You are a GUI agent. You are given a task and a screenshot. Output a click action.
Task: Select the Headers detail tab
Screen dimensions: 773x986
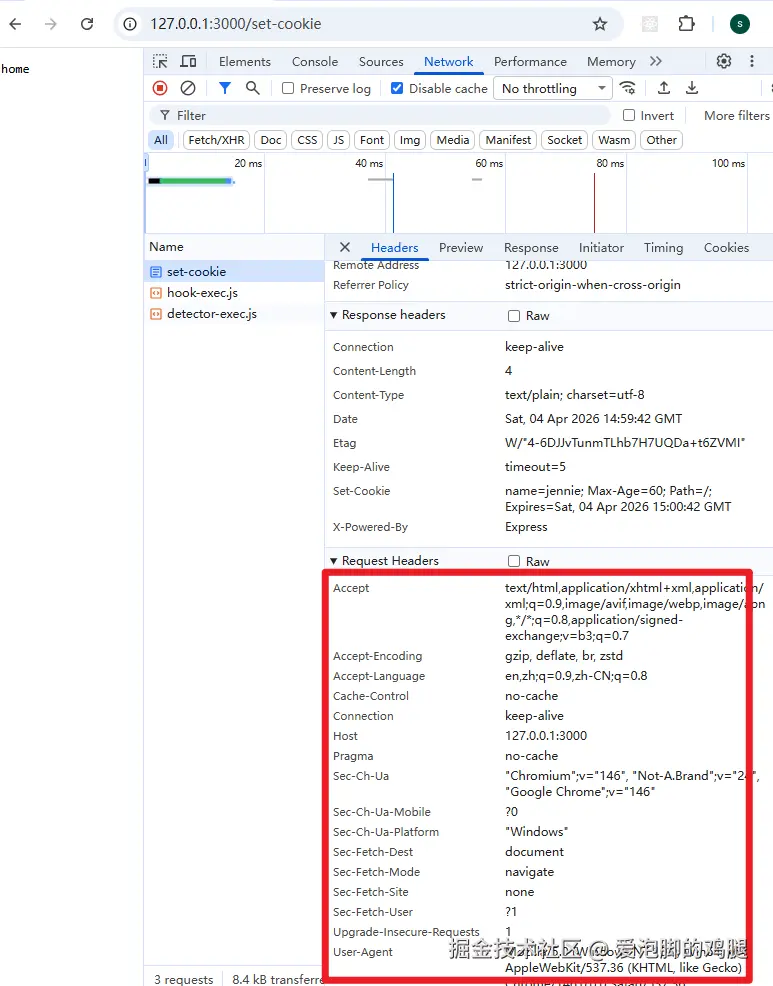[394, 248]
